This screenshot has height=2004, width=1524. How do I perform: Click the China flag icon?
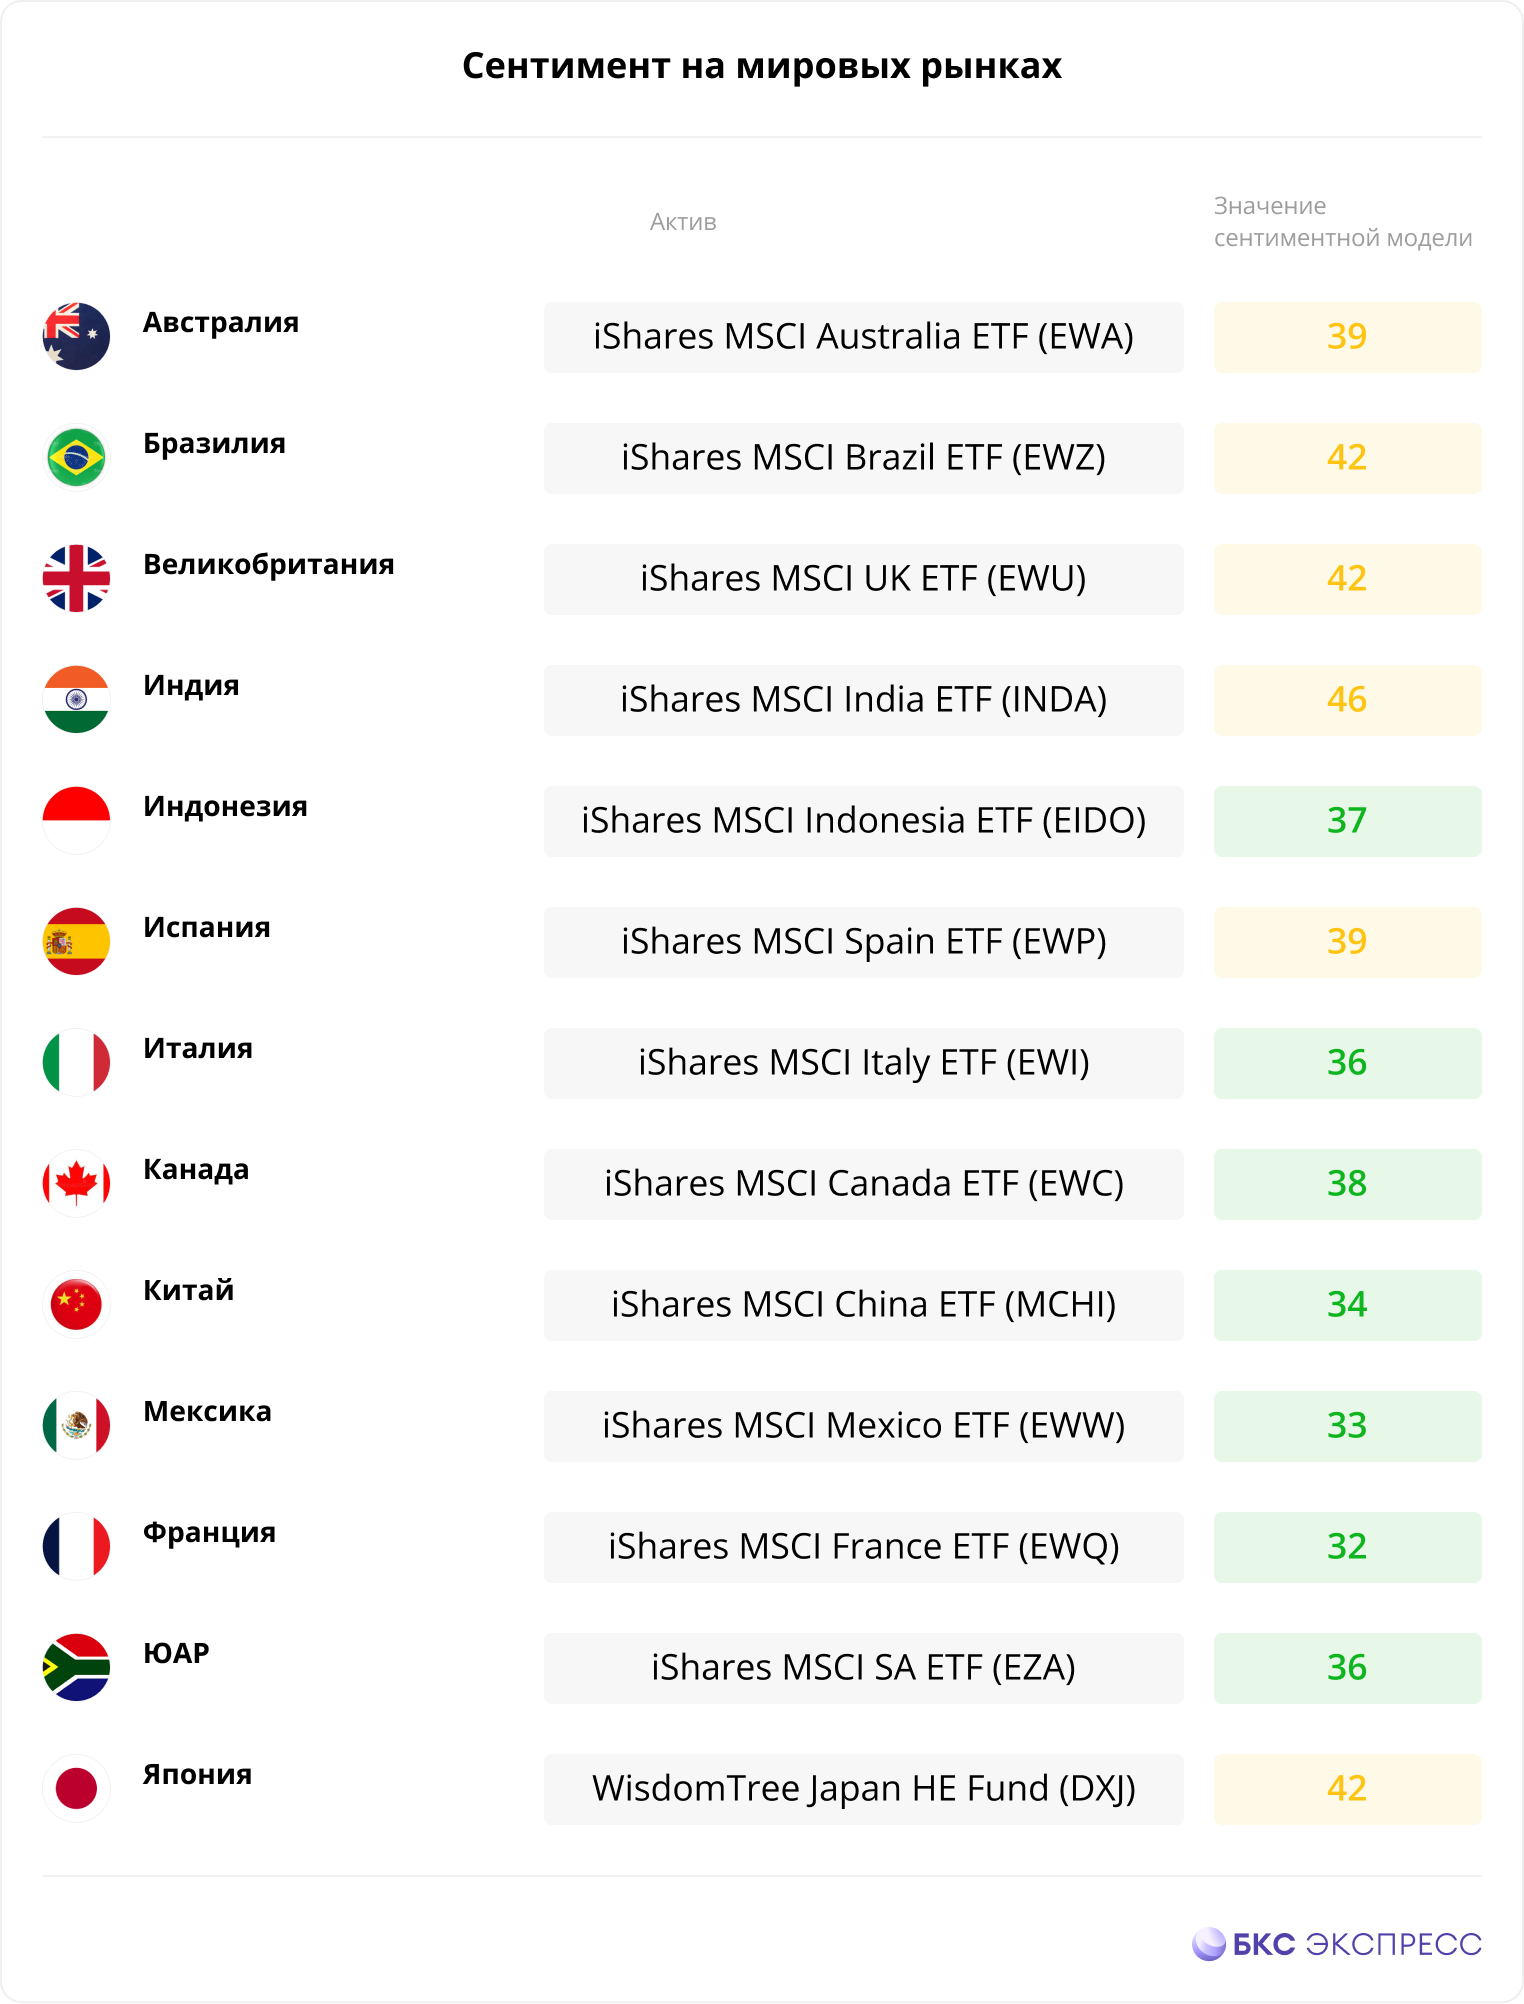tap(76, 1304)
